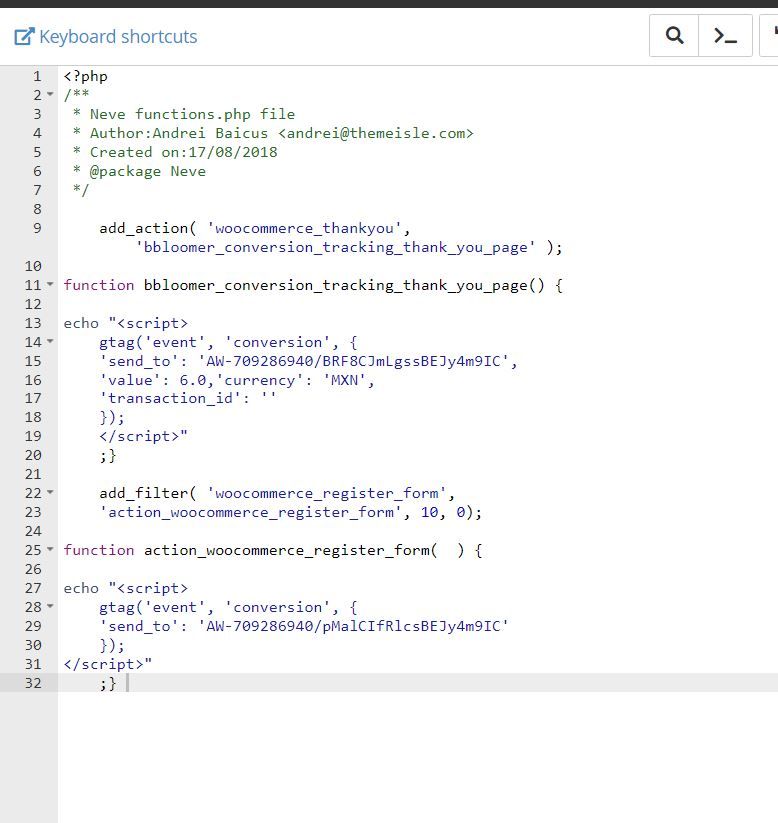Click 'Neve functions.php file' comment text
Image resolution: width=778 pixels, height=823 pixels.
coord(192,114)
